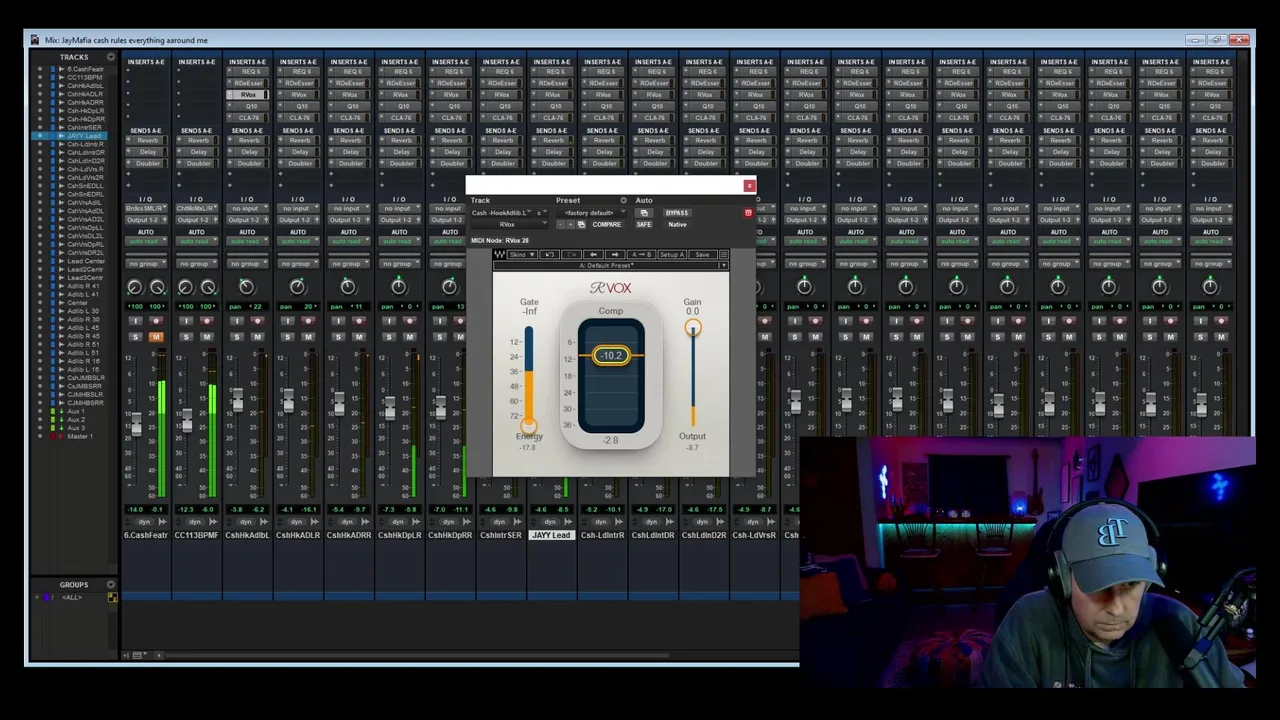
Task: Record-enable the CC113BPMF track
Action: [207, 321]
